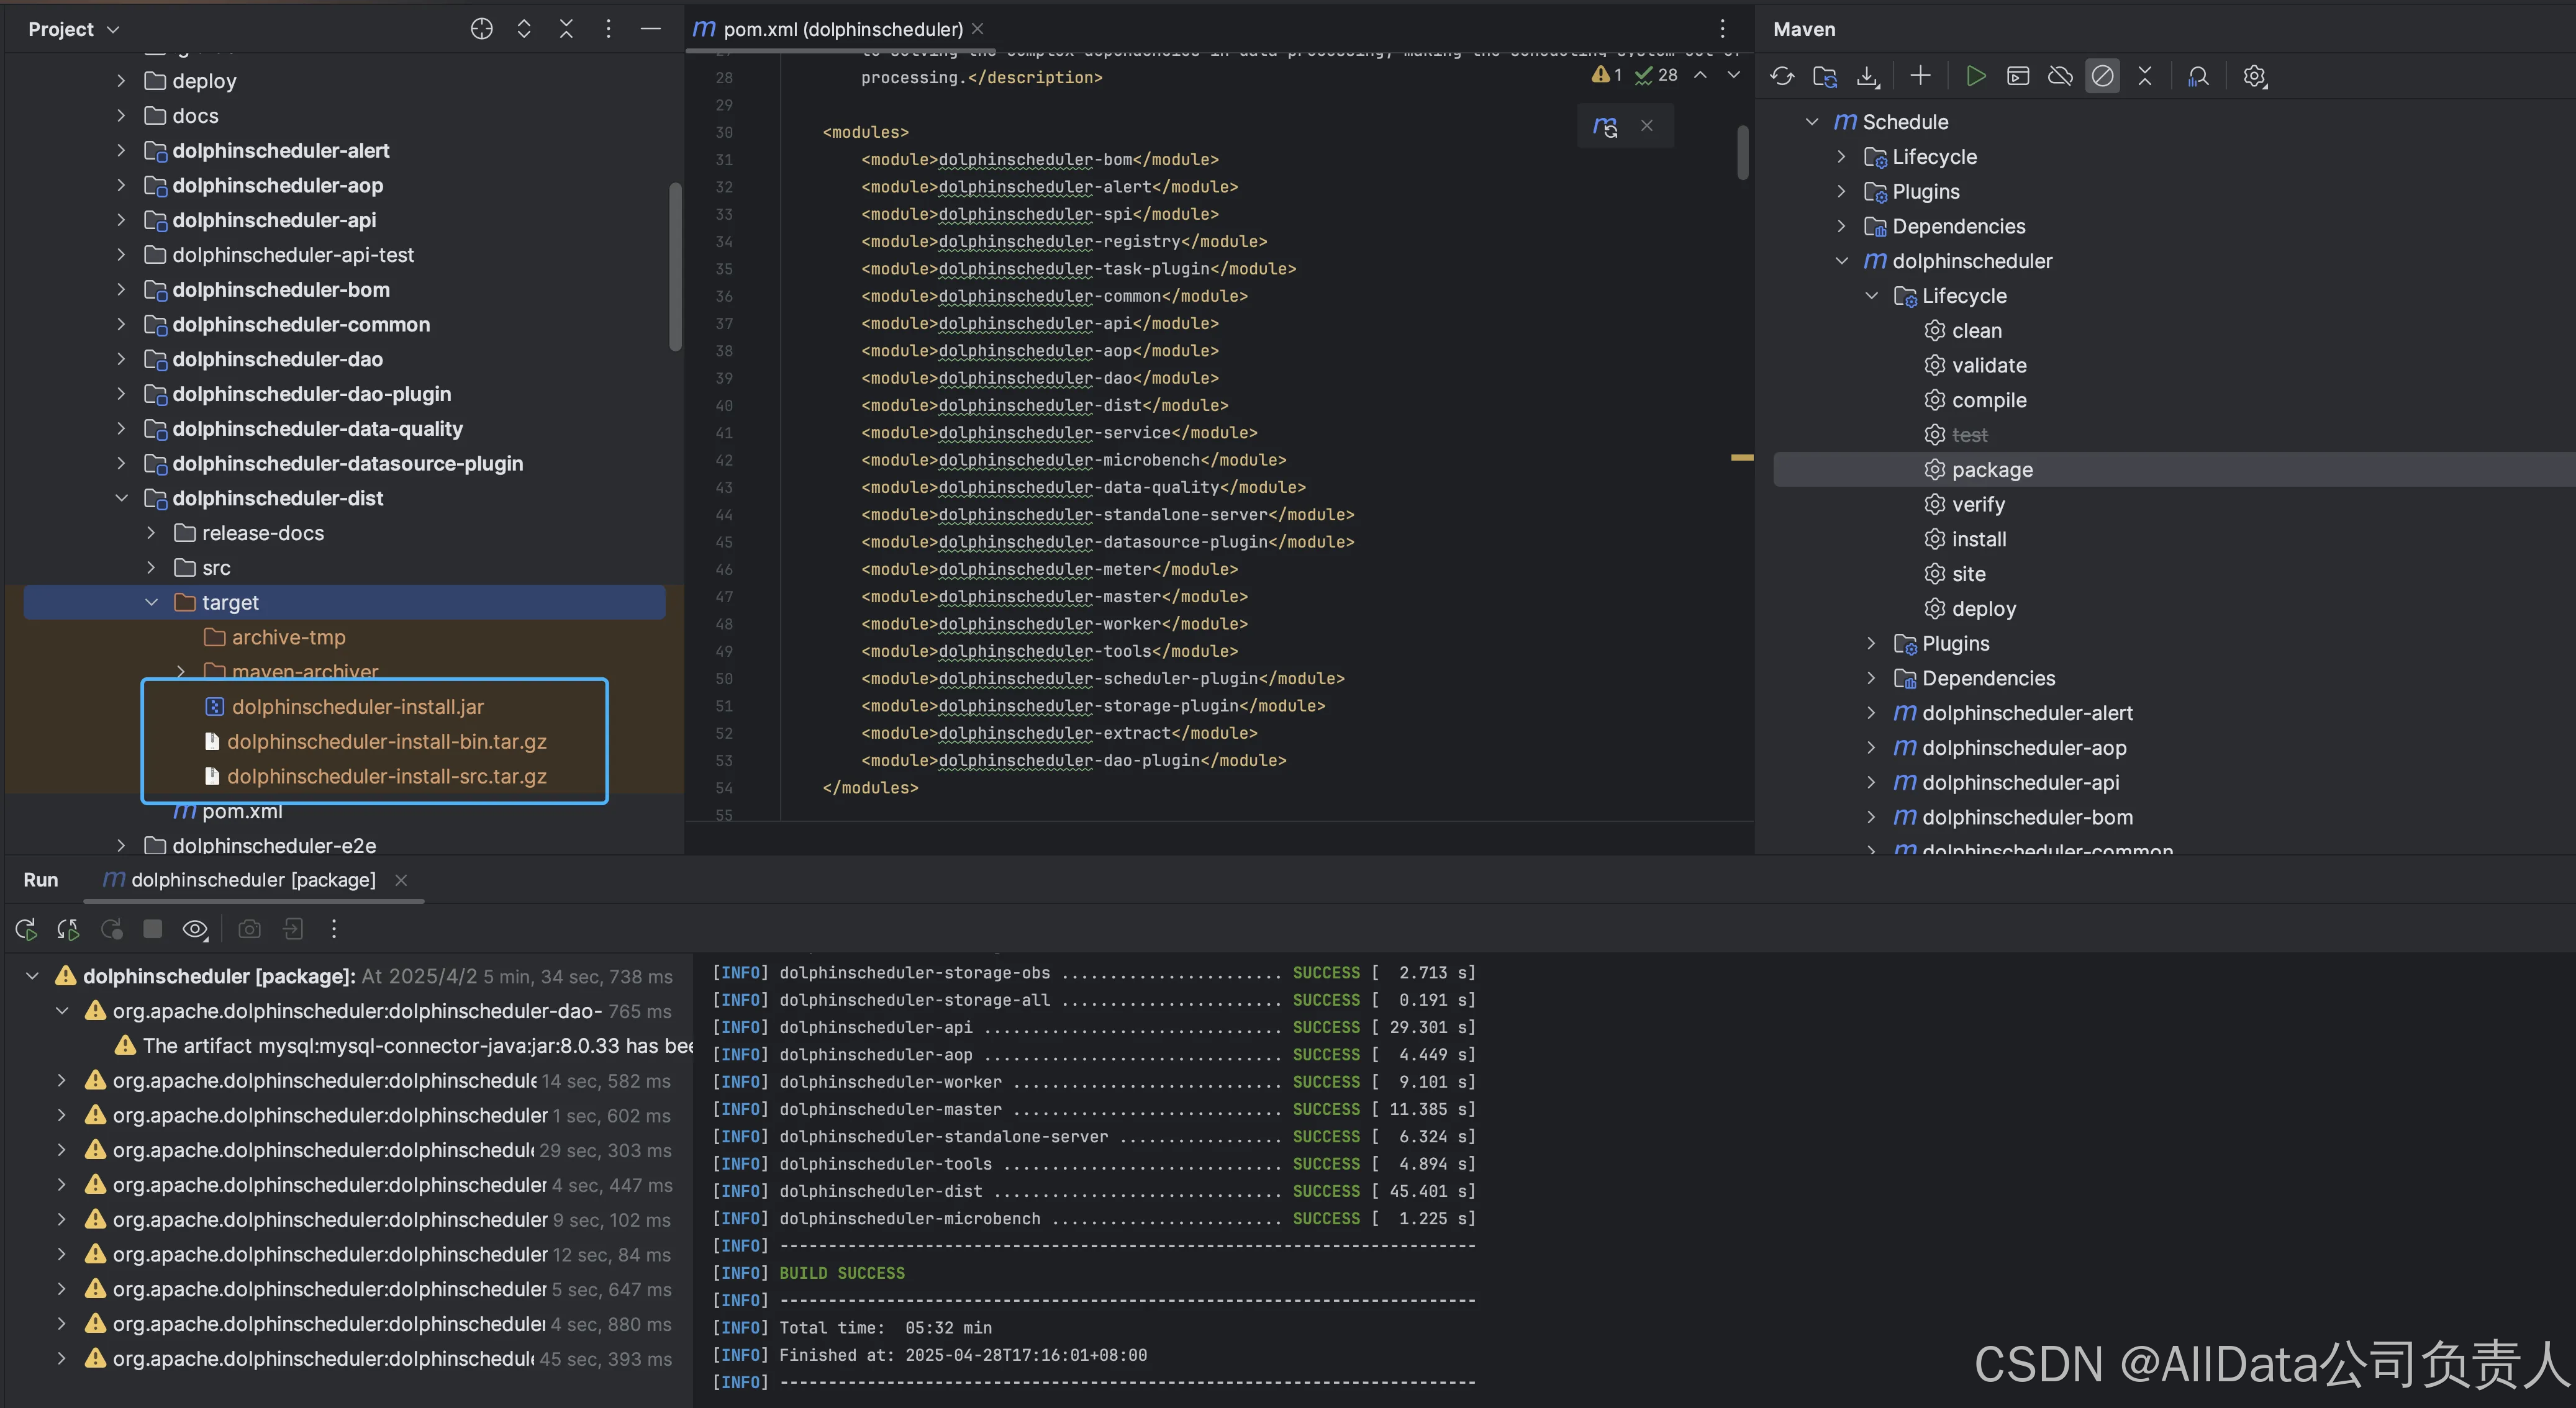
Task: Close the dolphinscheduler [package] run tab
Action: click(401, 880)
